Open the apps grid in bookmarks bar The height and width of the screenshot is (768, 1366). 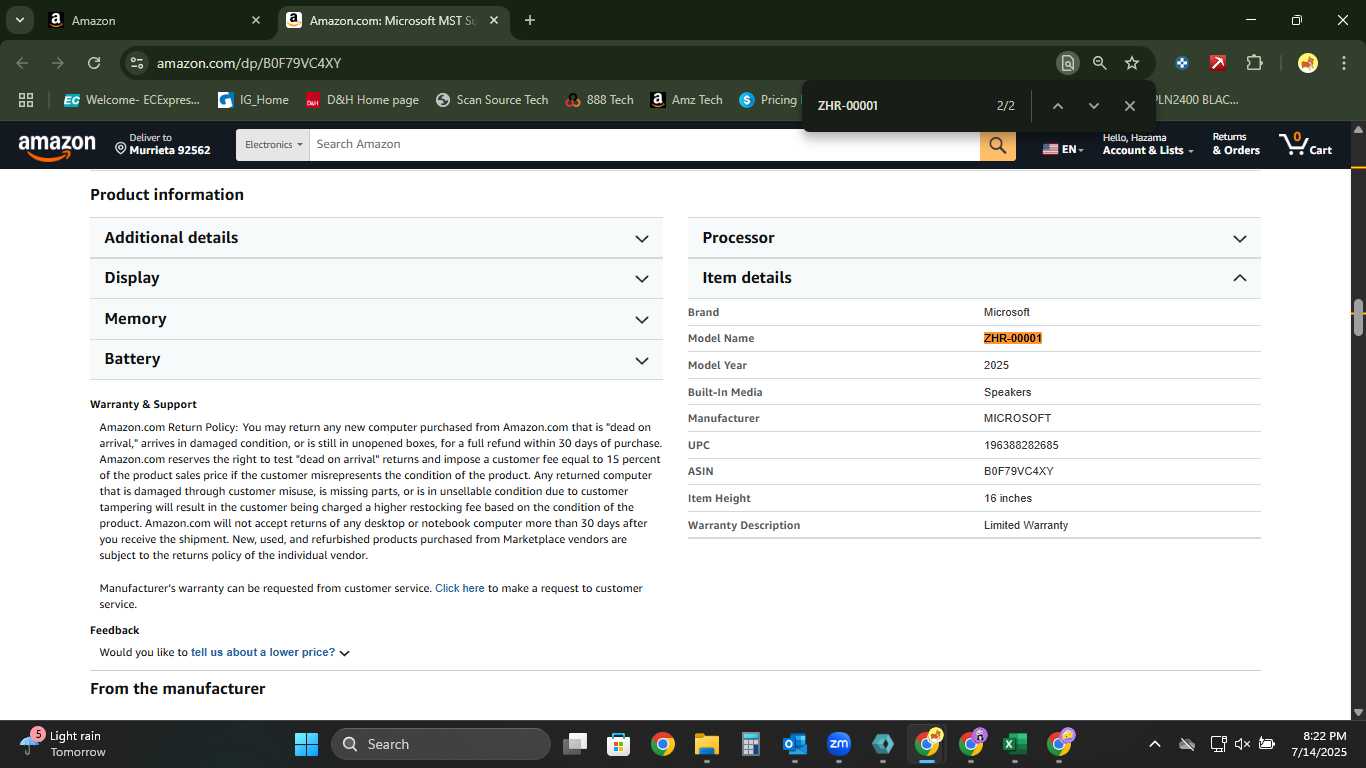pos(26,100)
